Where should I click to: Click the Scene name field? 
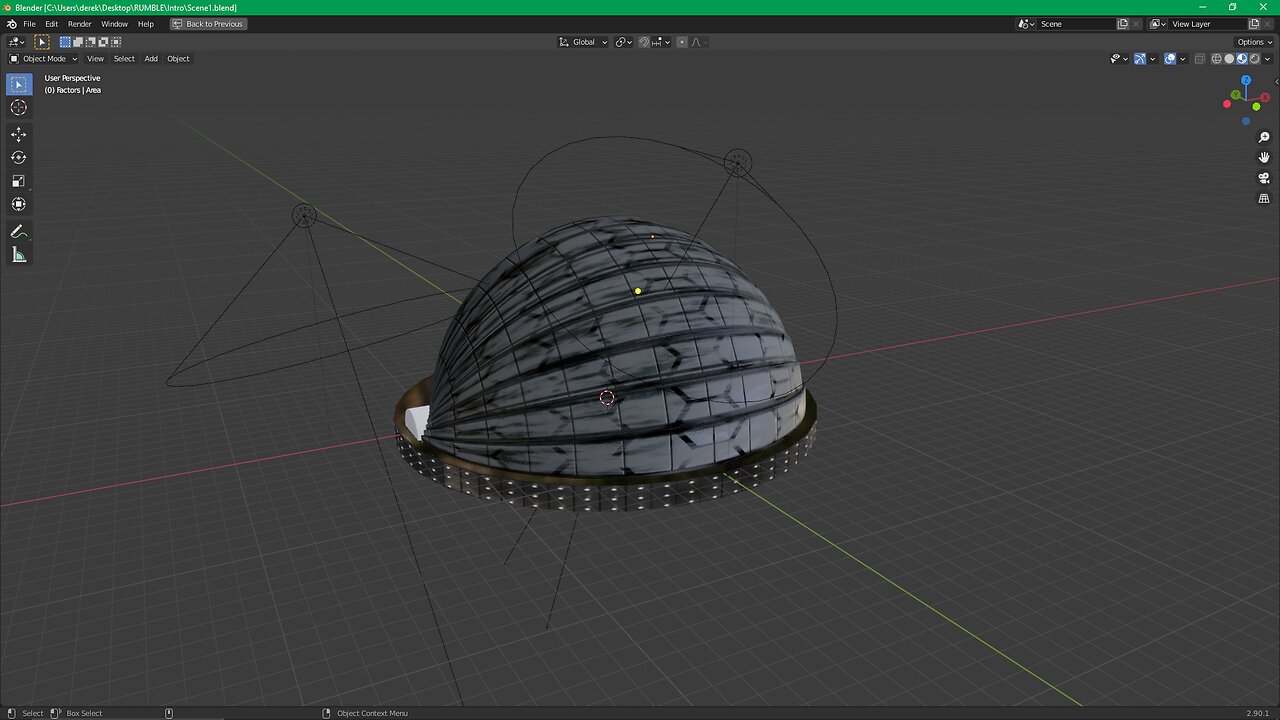tap(1076, 24)
